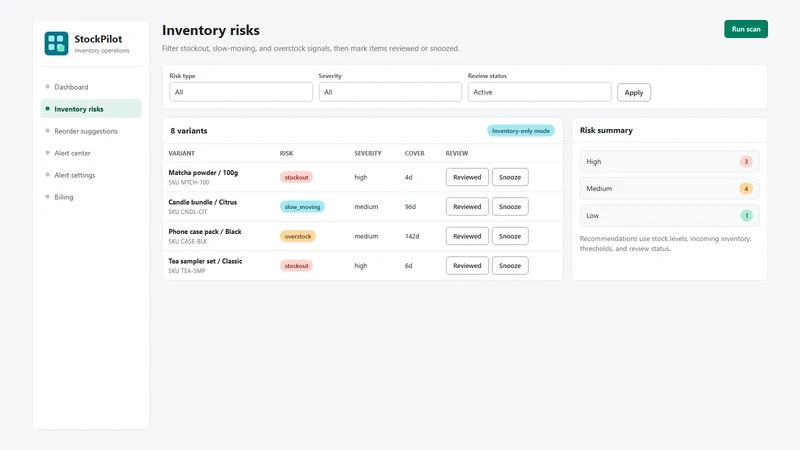
Task: Click the 8 variants heading
Action: click(x=189, y=131)
